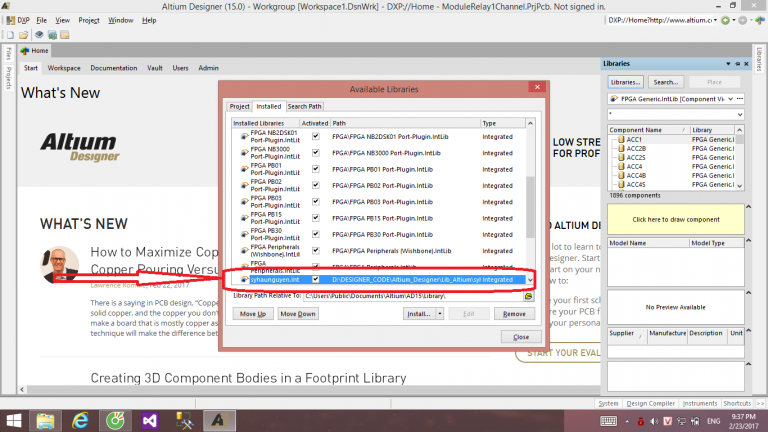Open the Window menu
The width and height of the screenshot is (768, 432).
coord(120,21)
